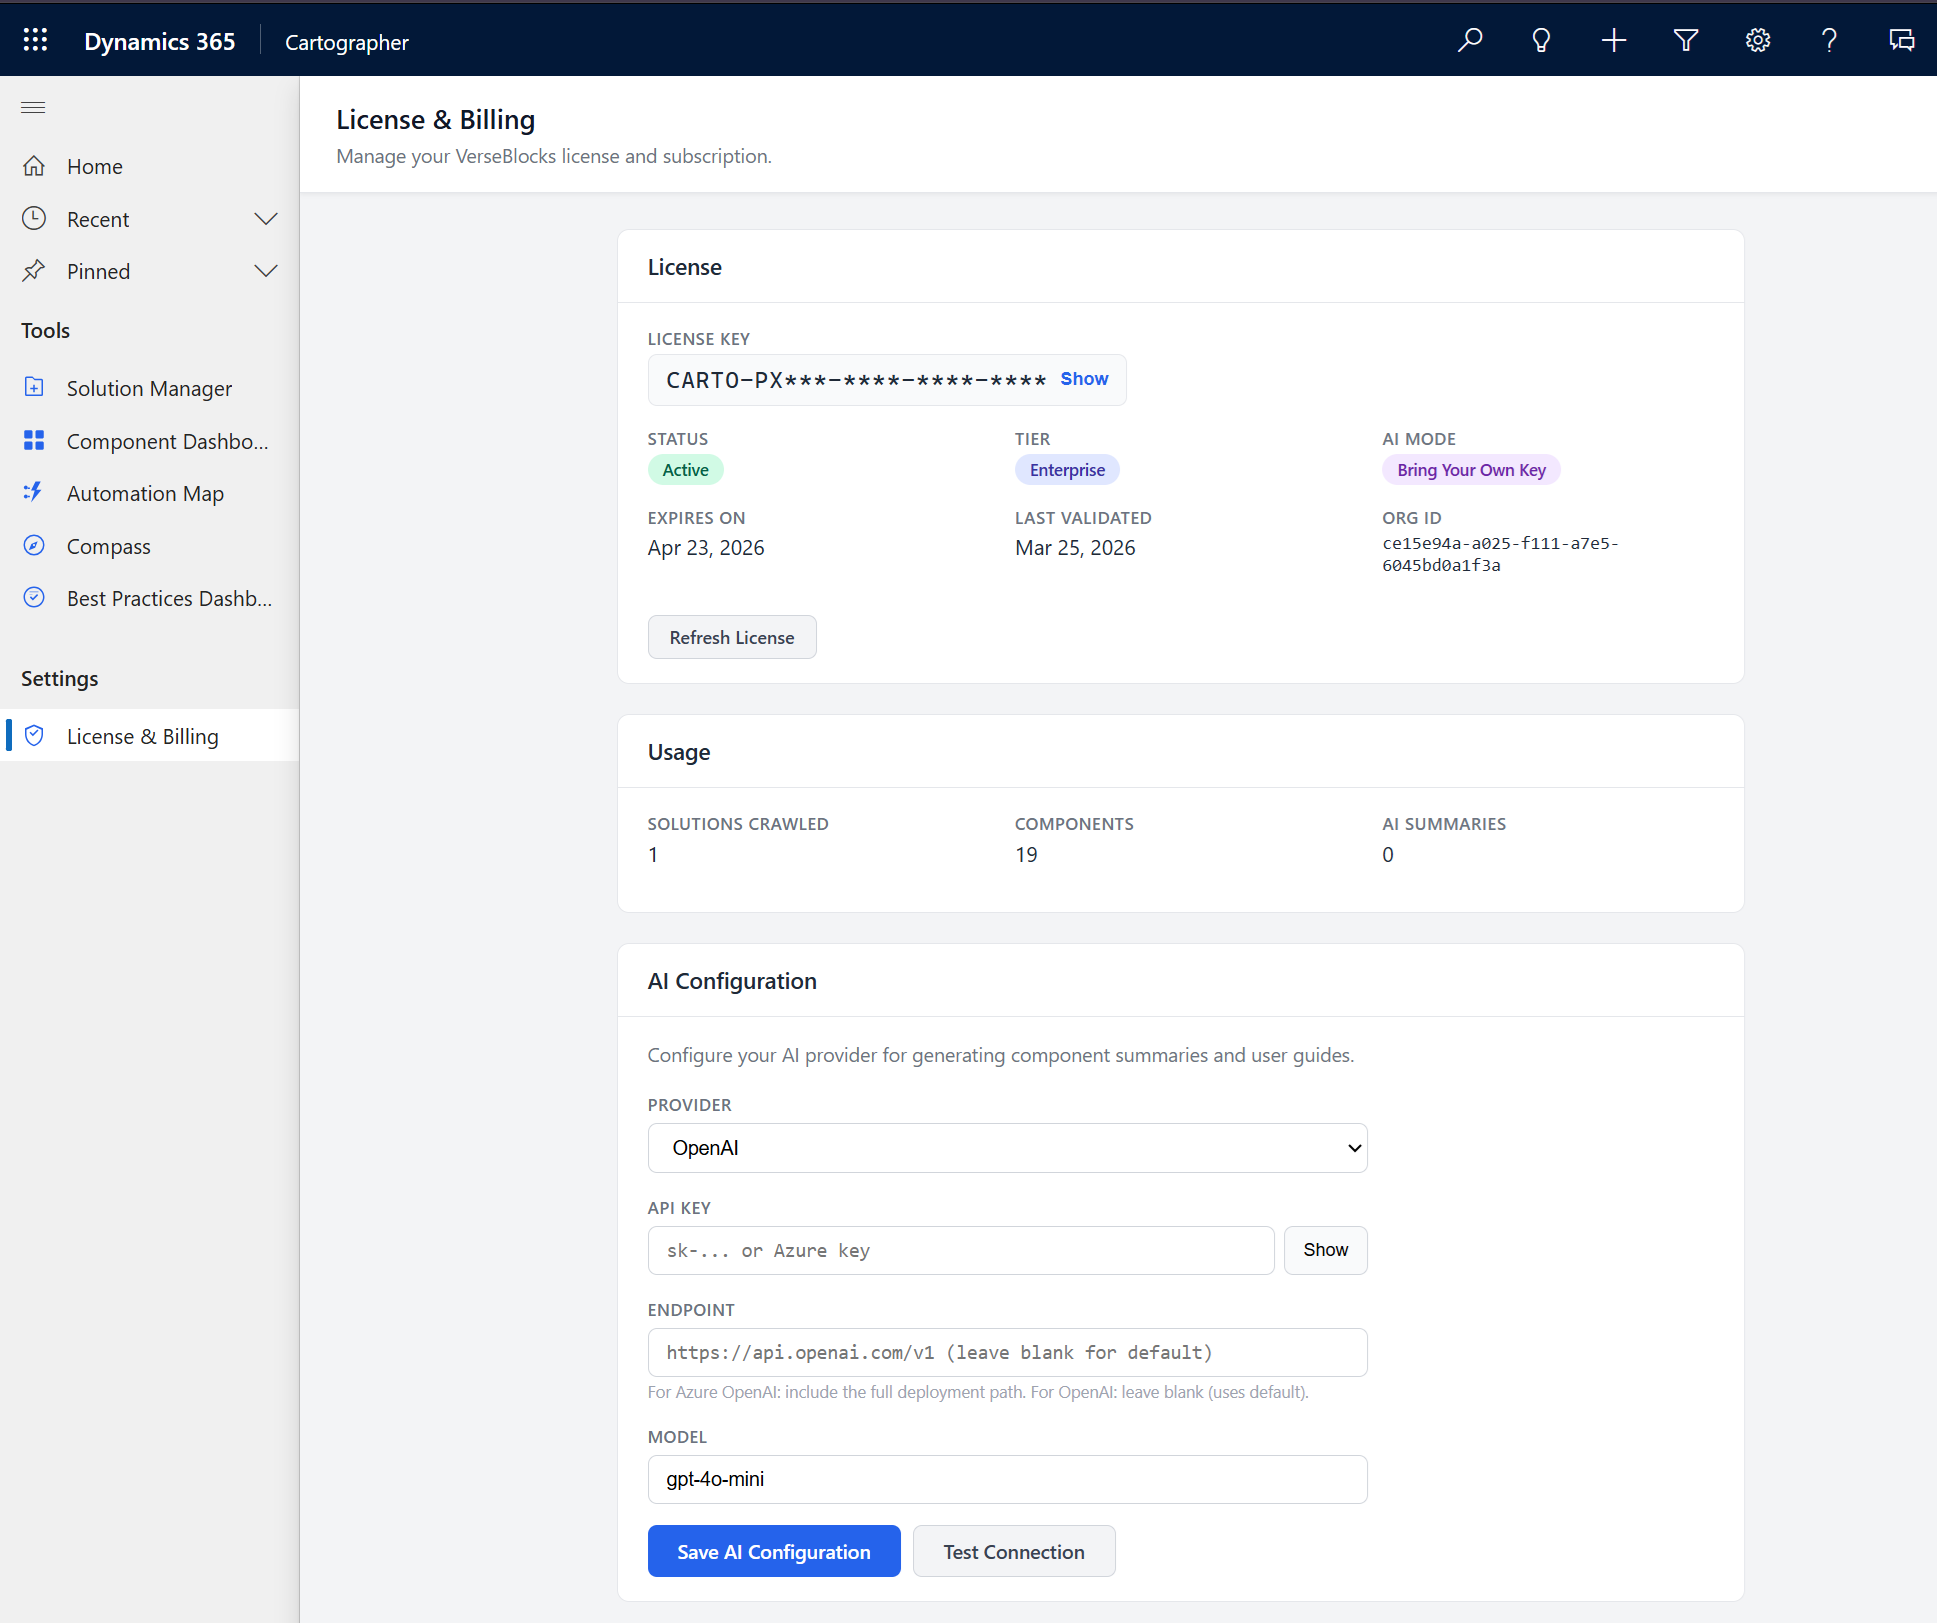Click the Components count 19
Screen dimensions: 1937x1623
coord(1026,855)
